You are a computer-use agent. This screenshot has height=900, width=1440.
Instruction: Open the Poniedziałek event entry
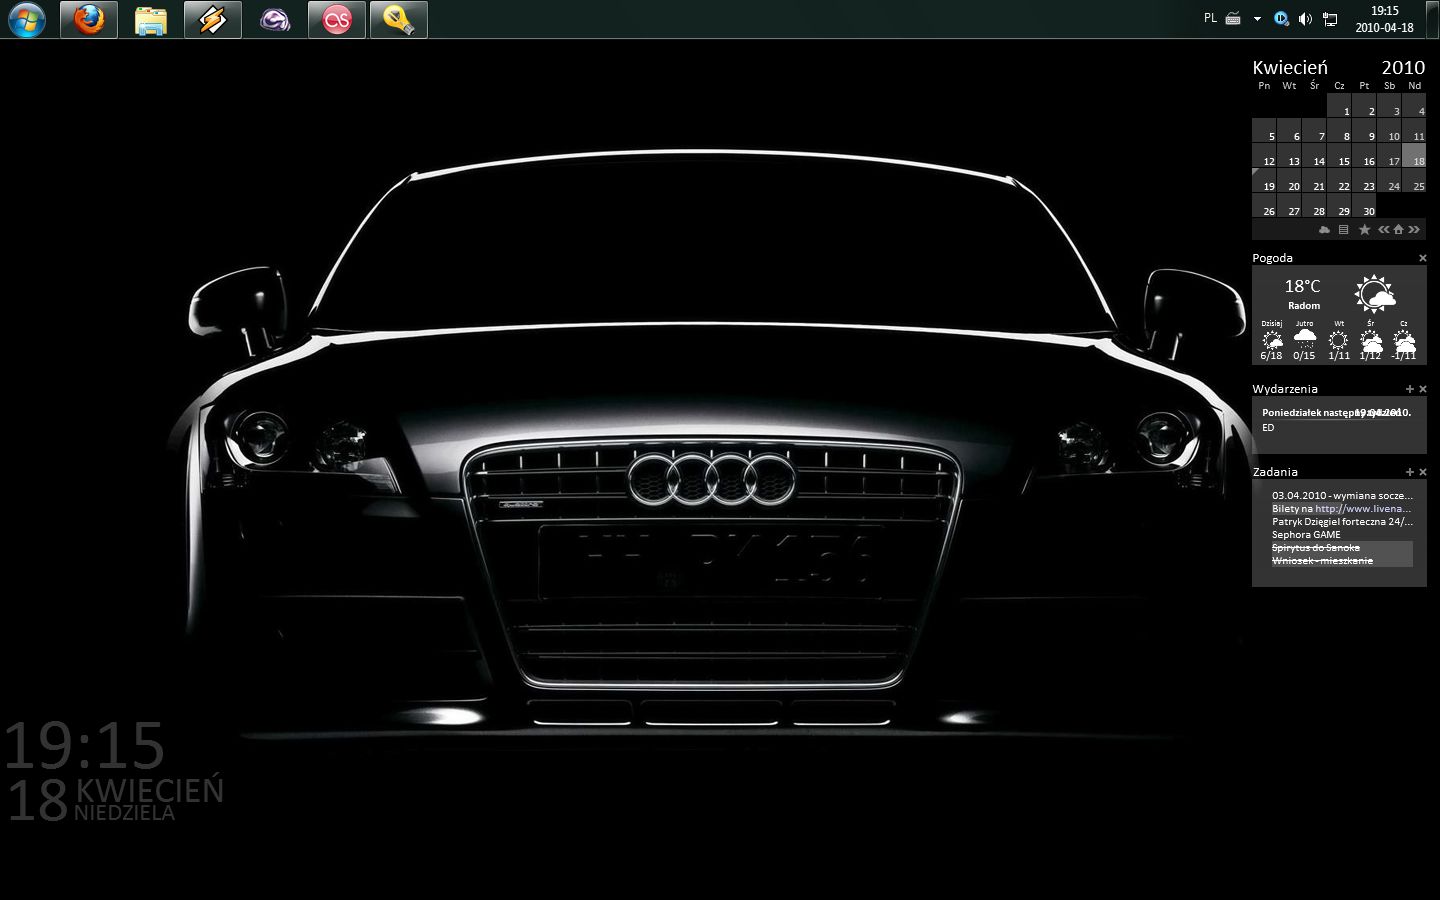(1337, 412)
